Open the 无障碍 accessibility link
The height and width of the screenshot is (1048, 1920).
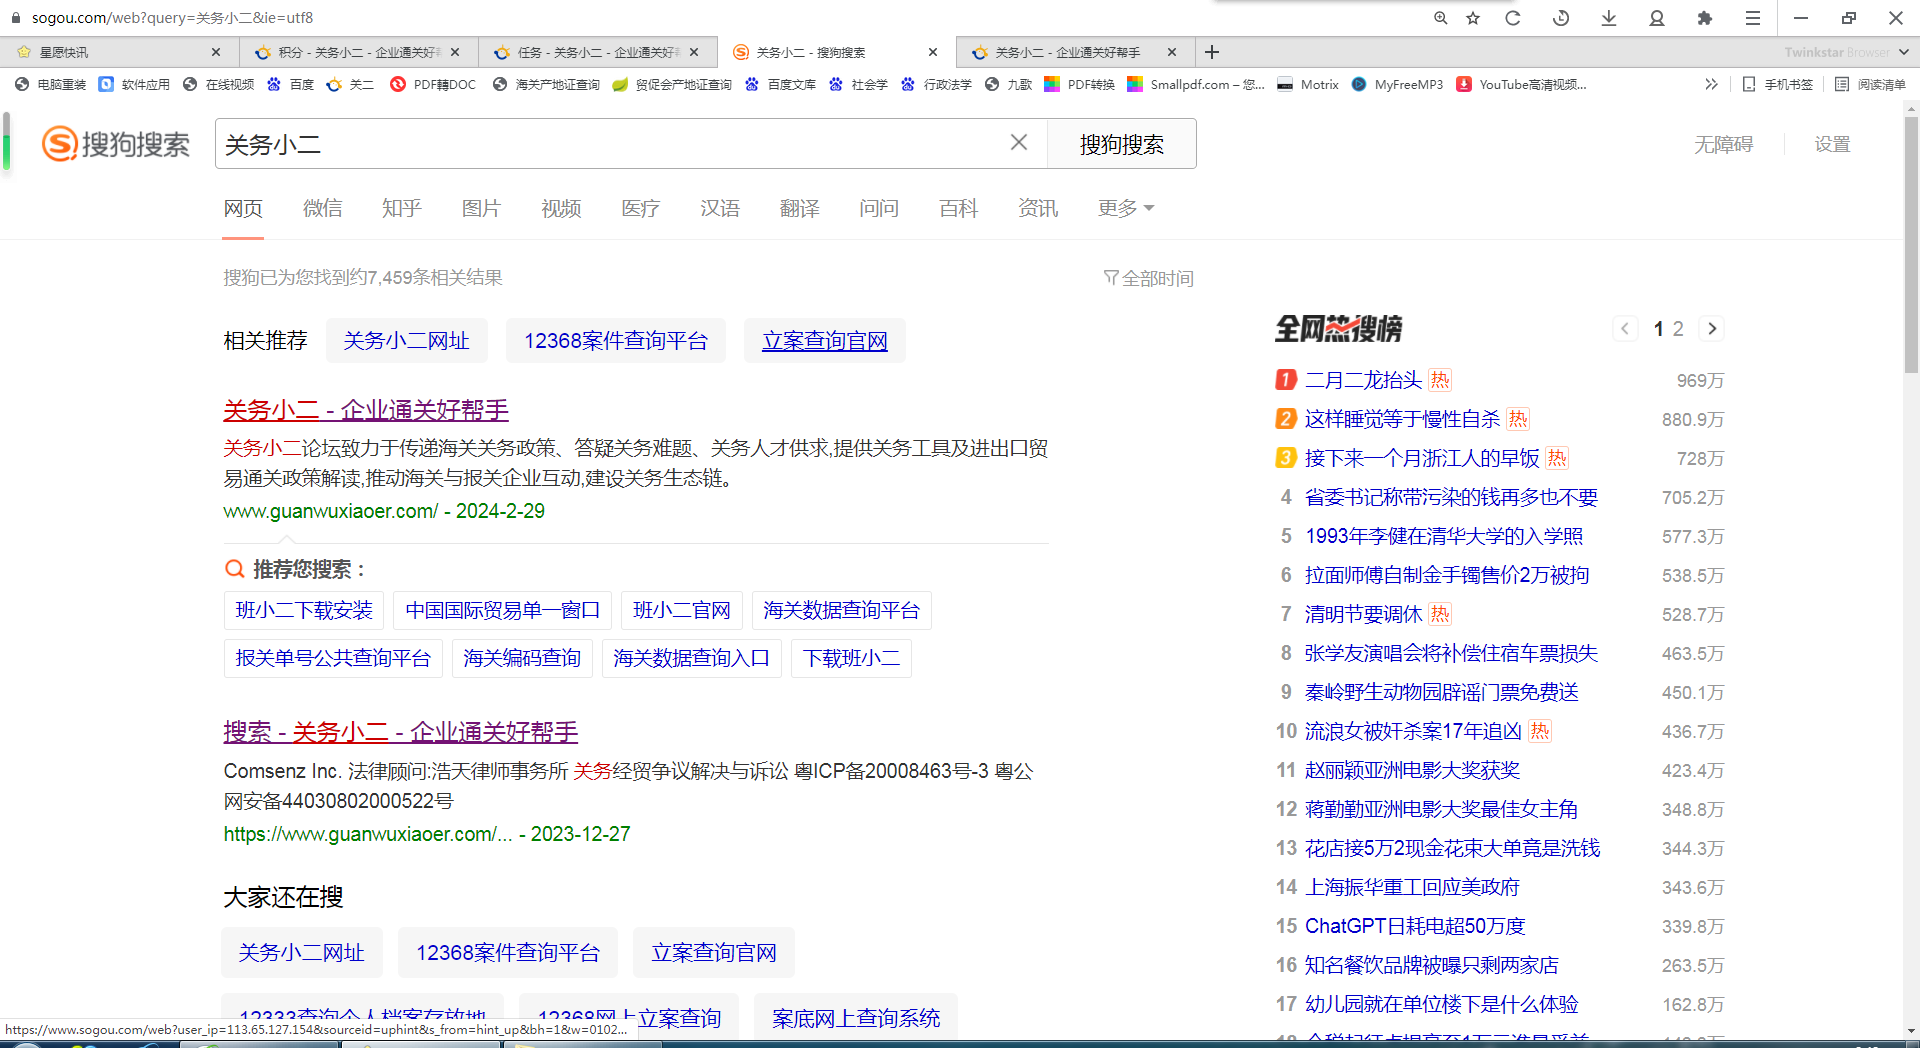[x=1723, y=144]
